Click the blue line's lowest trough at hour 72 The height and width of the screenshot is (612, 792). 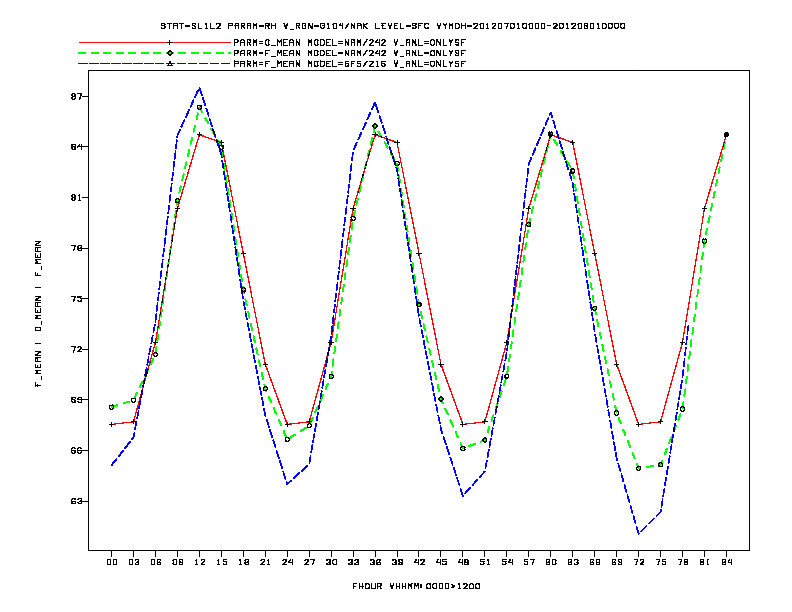click(638, 533)
